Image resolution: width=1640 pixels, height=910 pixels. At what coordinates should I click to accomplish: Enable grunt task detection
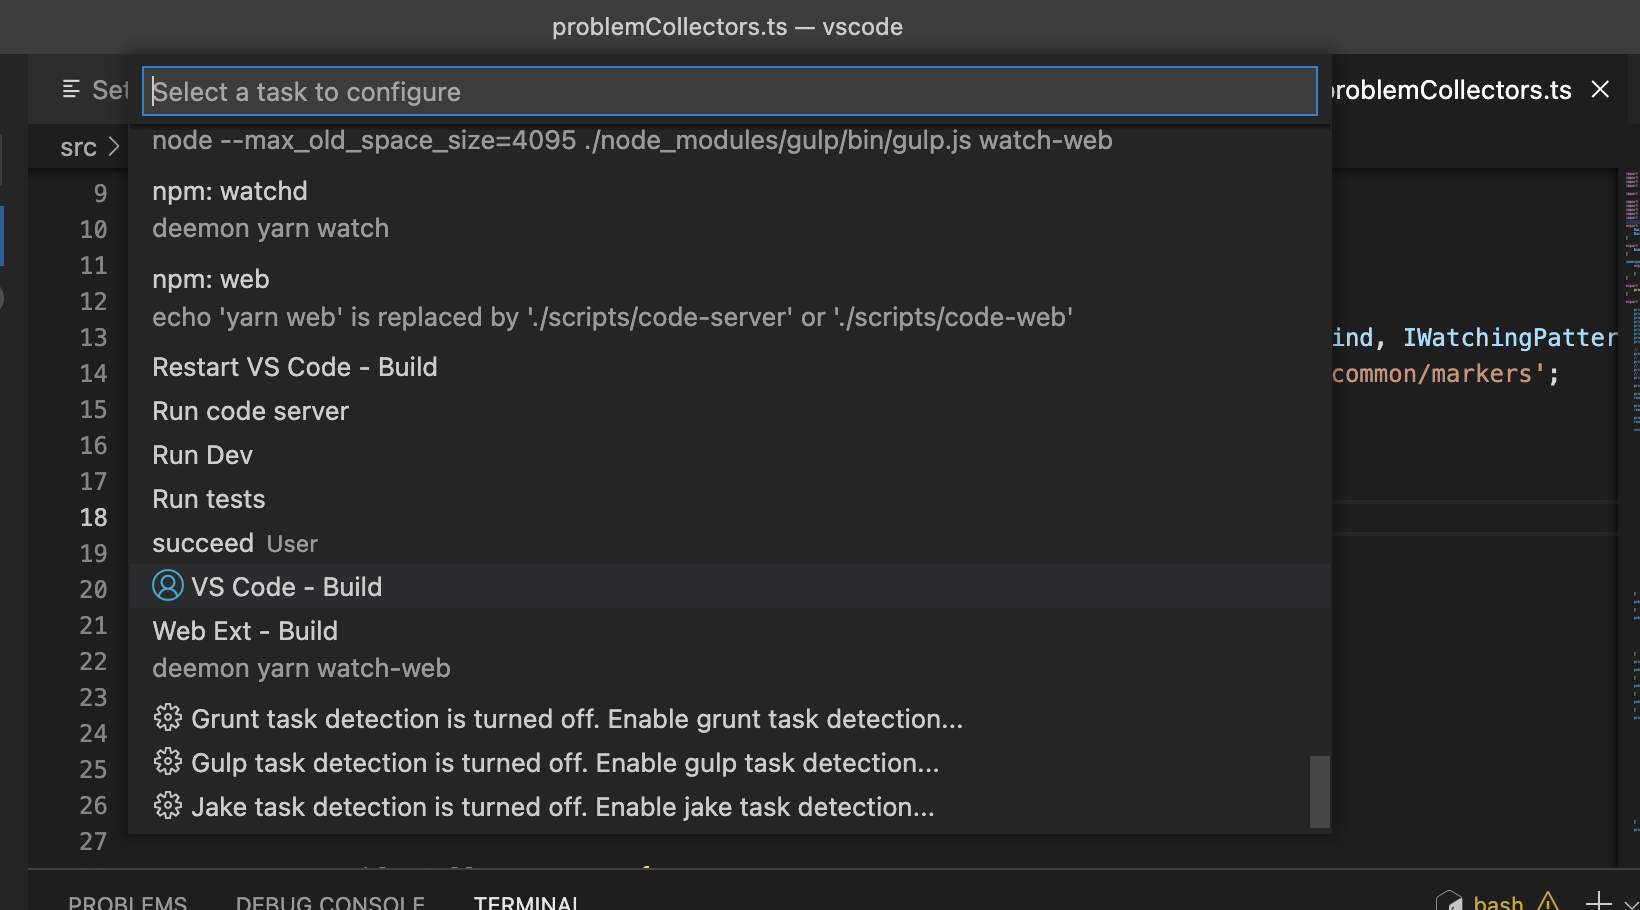(577, 718)
